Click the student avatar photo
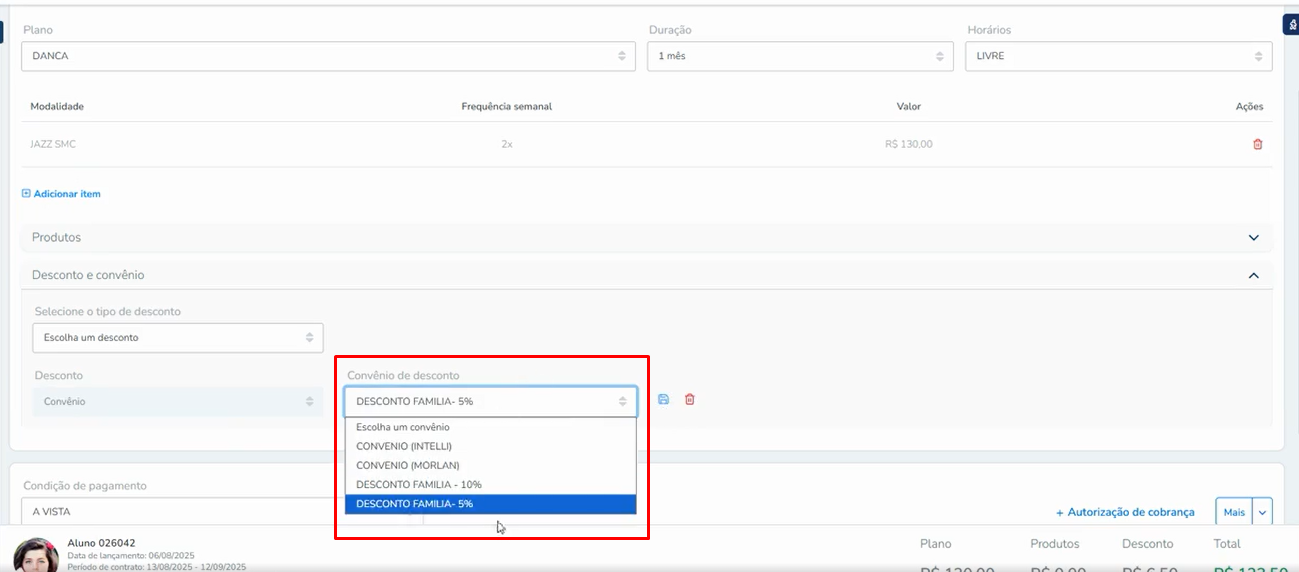 (x=35, y=556)
